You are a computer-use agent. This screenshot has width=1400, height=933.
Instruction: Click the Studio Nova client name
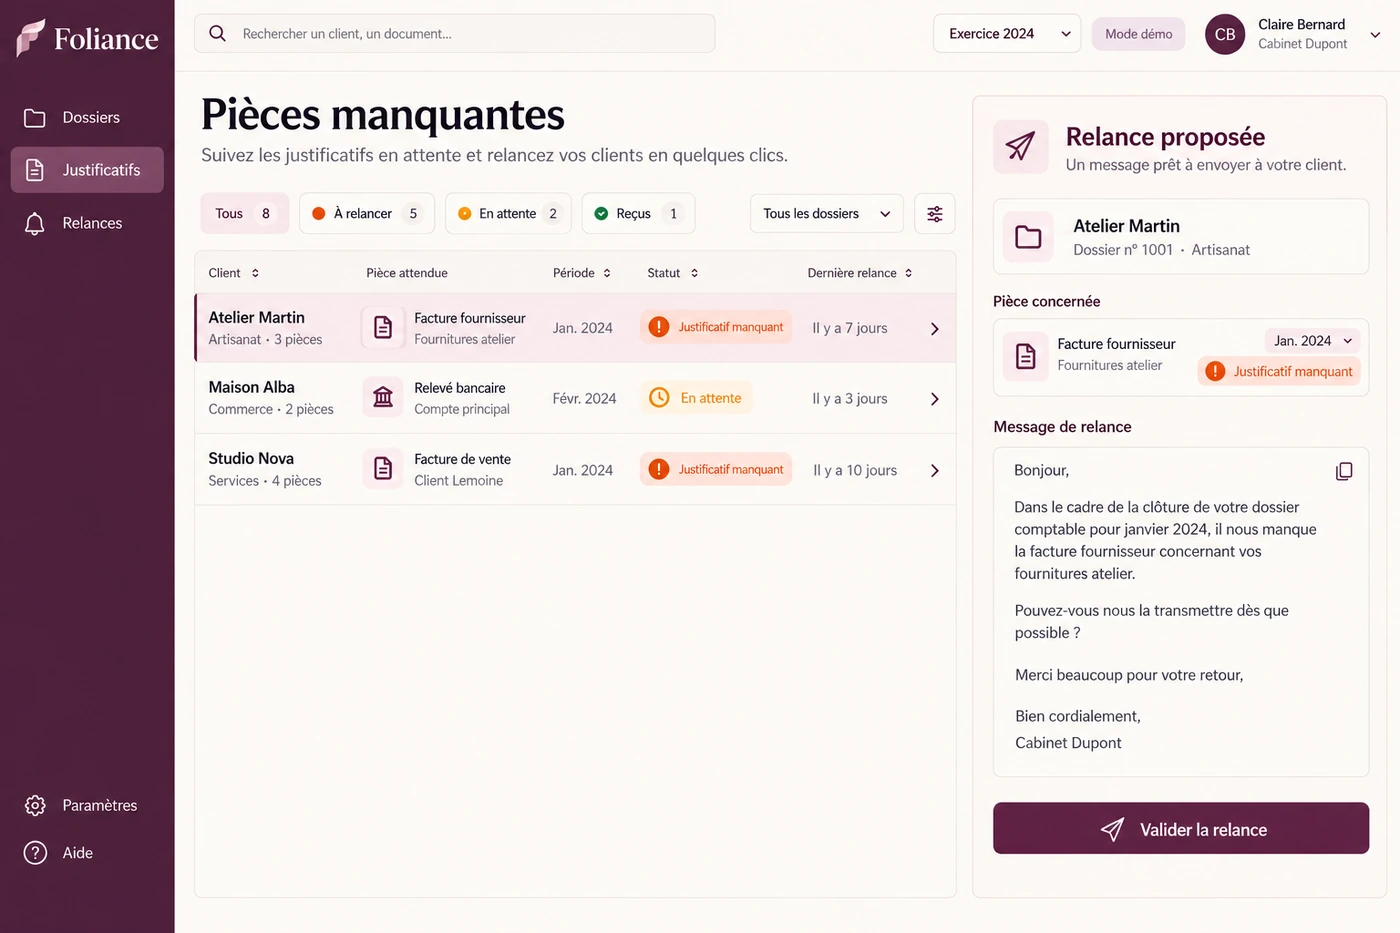(251, 458)
